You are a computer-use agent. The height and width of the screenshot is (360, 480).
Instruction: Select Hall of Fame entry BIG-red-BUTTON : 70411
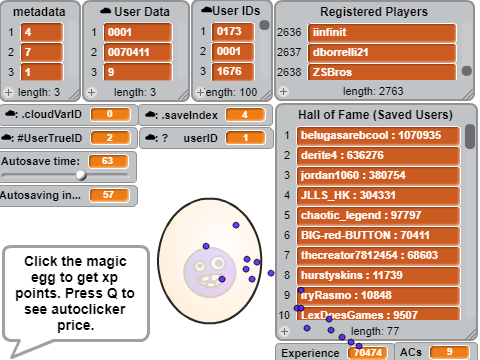pyautogui.click(x=379, y=236)
